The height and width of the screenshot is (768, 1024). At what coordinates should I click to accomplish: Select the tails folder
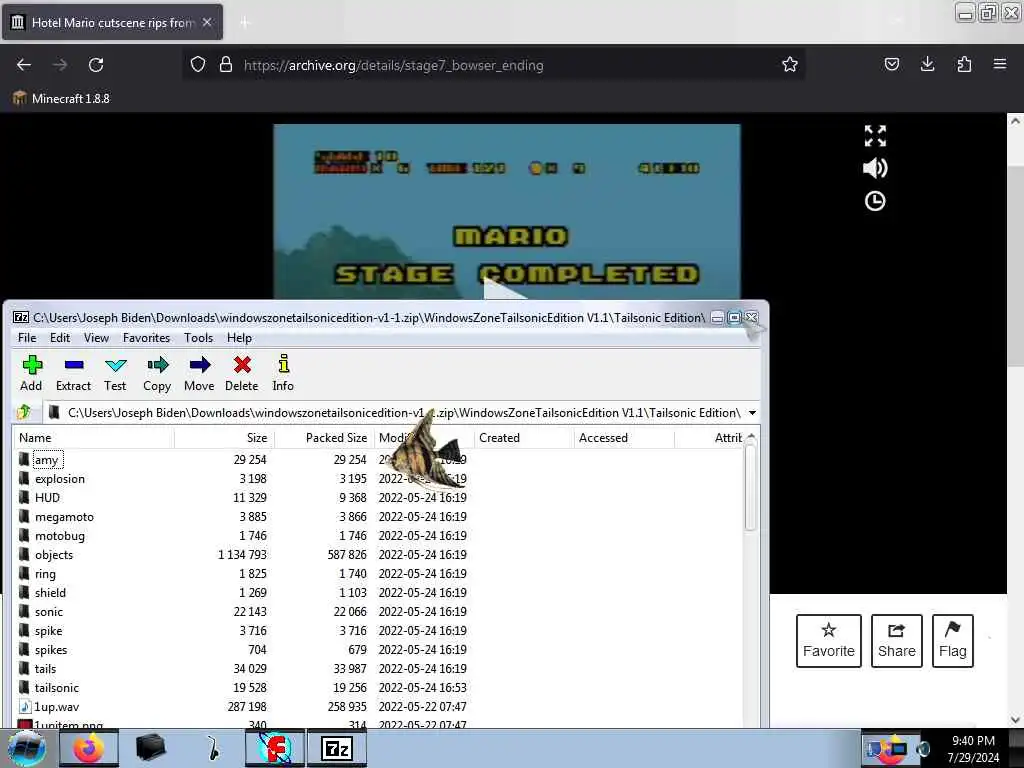45,668
